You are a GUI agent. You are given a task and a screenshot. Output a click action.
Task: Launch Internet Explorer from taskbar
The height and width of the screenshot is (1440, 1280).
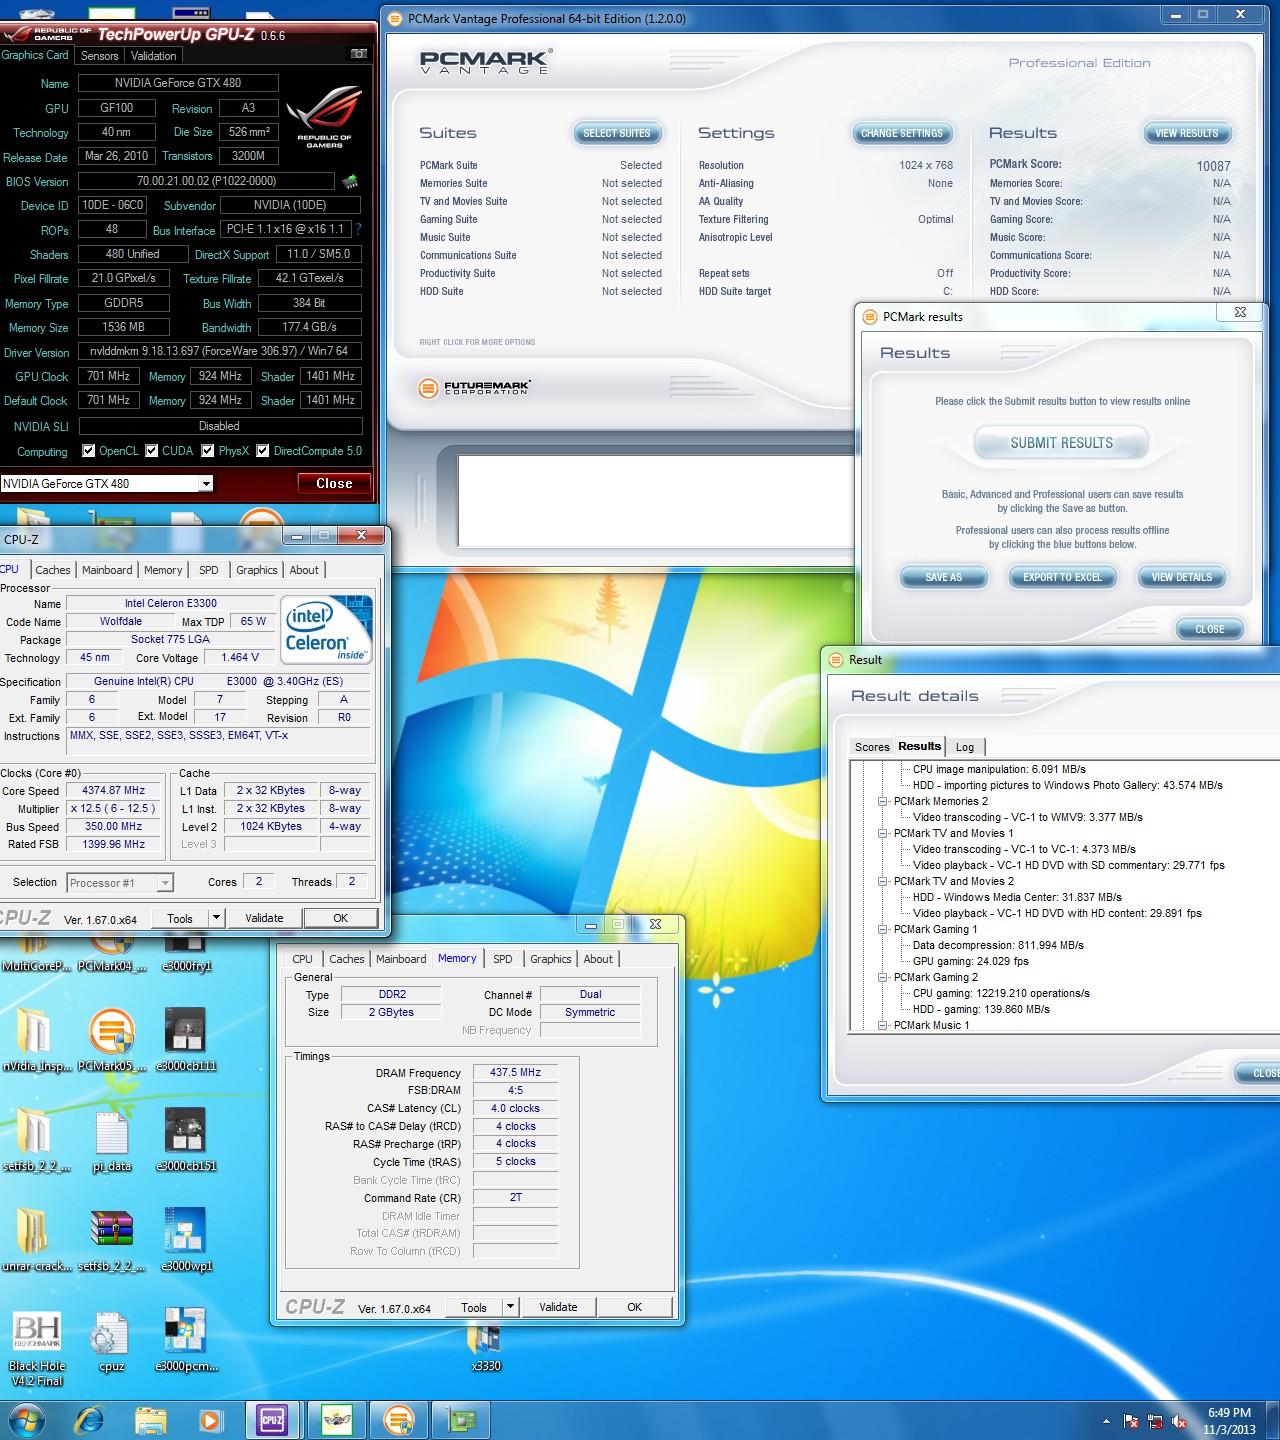(90, 1420)
